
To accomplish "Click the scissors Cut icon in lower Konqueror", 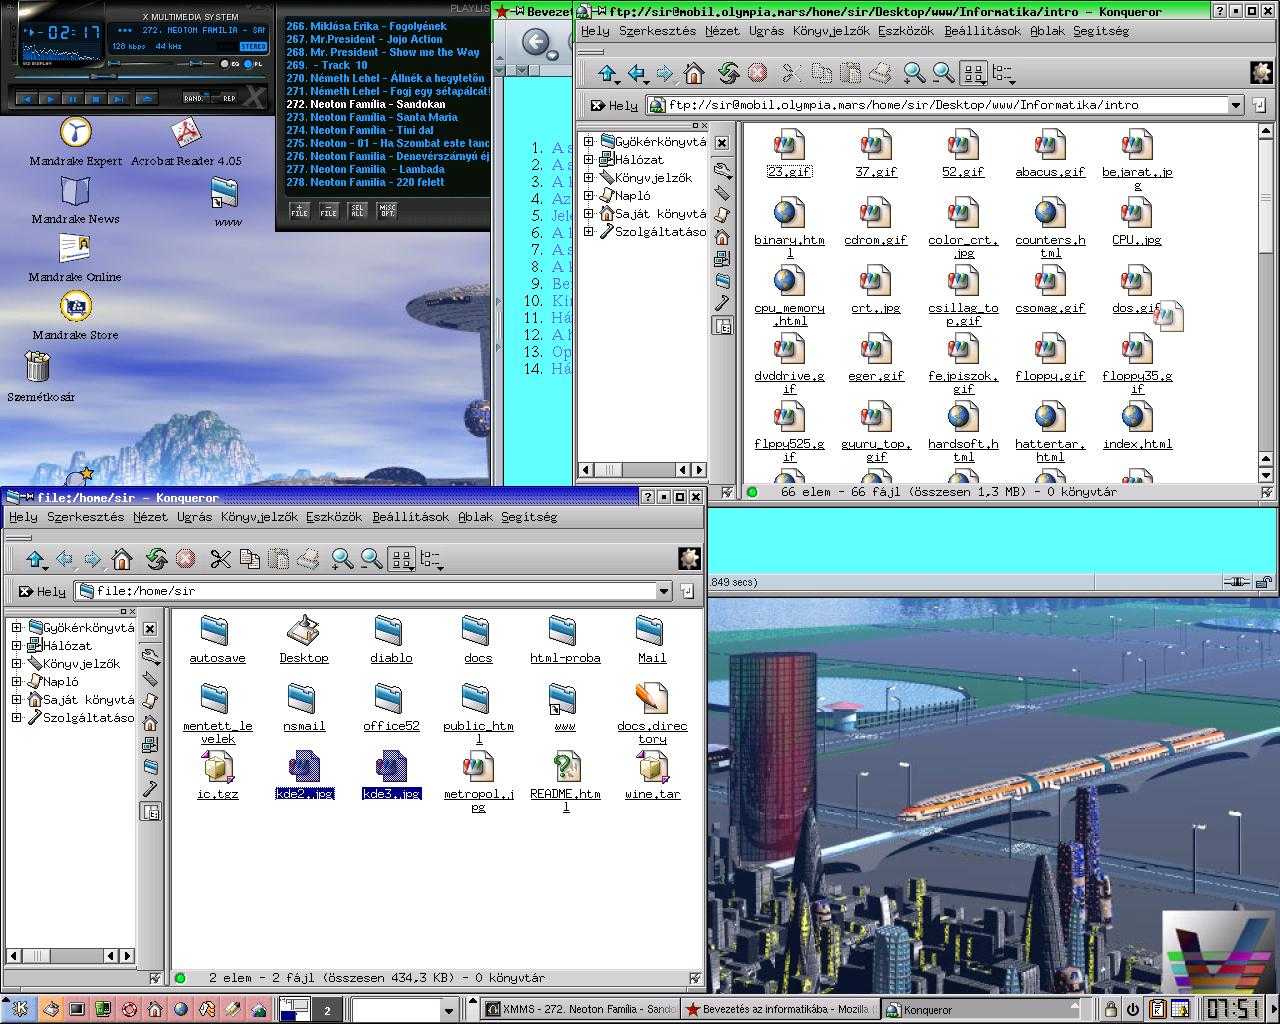I will click(221, 559).
